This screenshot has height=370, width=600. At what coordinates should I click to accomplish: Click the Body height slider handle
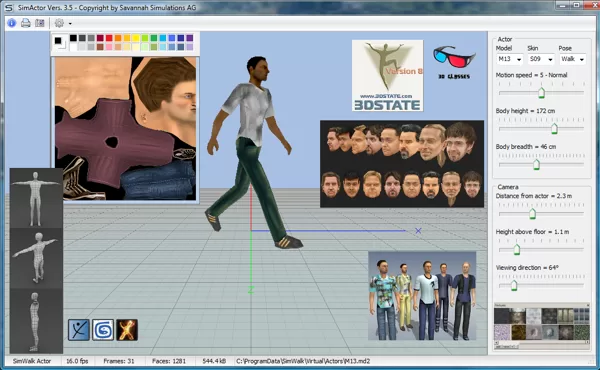554,129
